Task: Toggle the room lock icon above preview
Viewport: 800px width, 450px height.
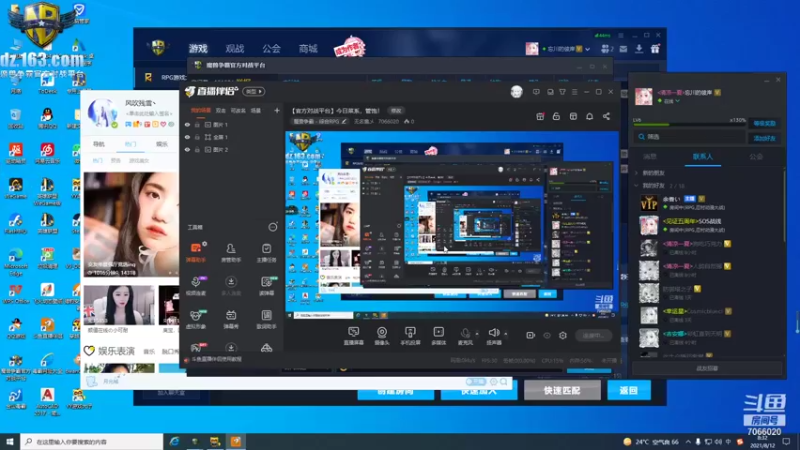Action: click(556, 116)
